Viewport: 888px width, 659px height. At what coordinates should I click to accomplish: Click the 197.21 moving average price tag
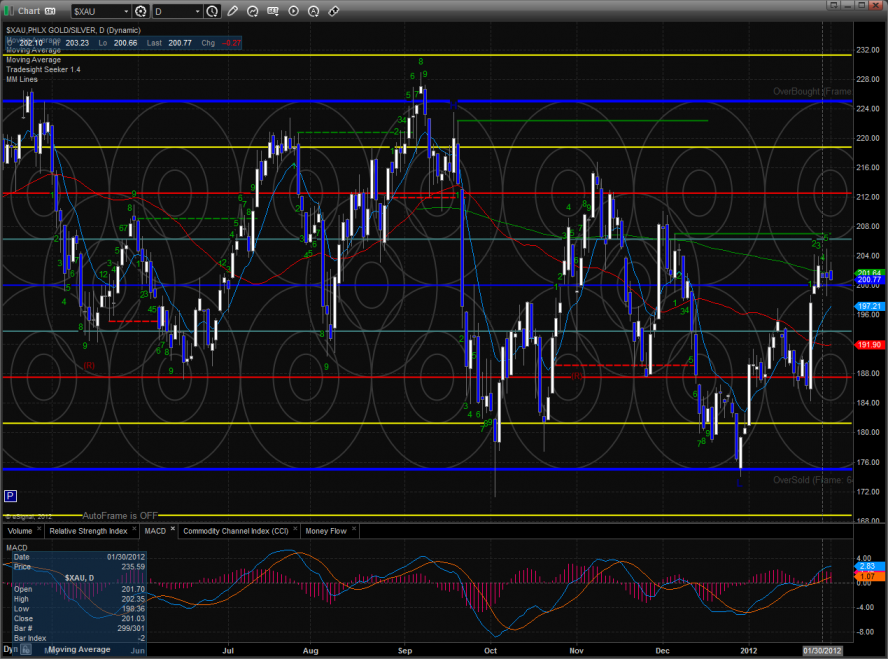click(x=869, y=306)
